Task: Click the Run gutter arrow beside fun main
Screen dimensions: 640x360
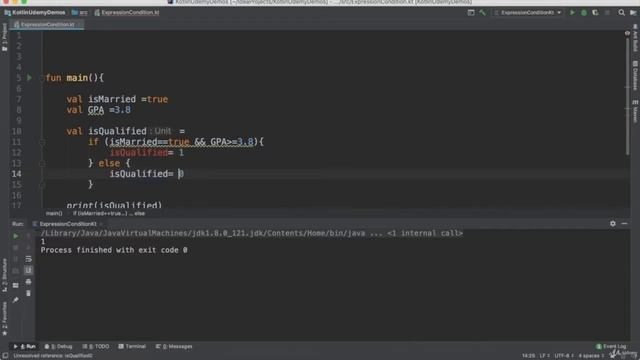Action: (29, 78)
